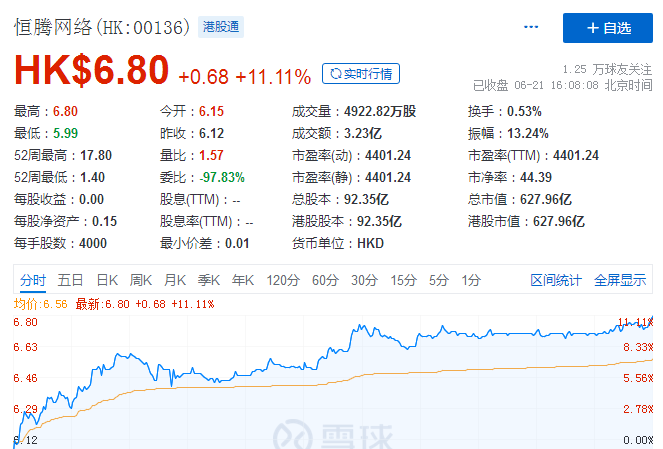Add stock via the + 自选 button
663x449 pixels.
pos(608,28)
